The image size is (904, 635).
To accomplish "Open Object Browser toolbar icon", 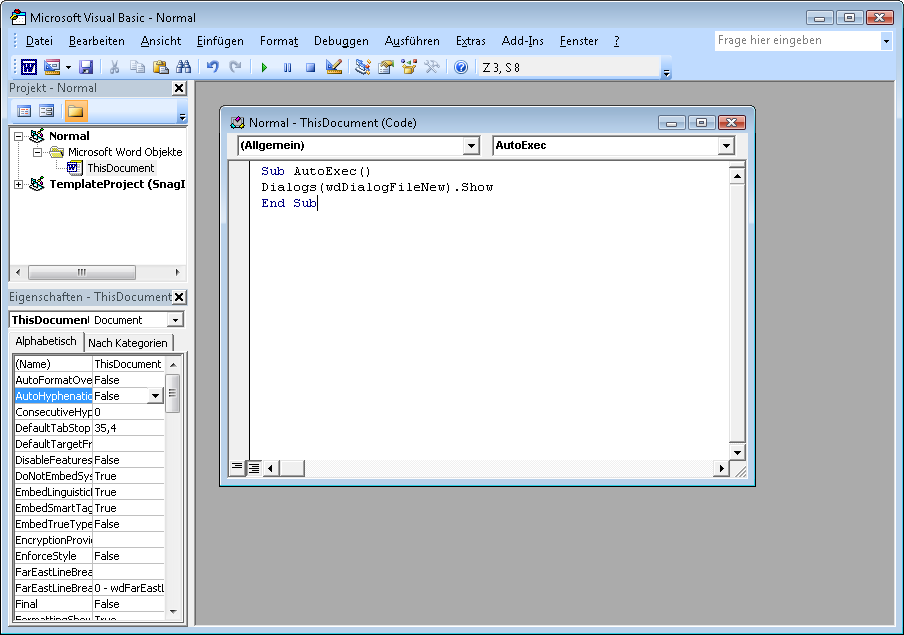I will click(x=409, y=67).
